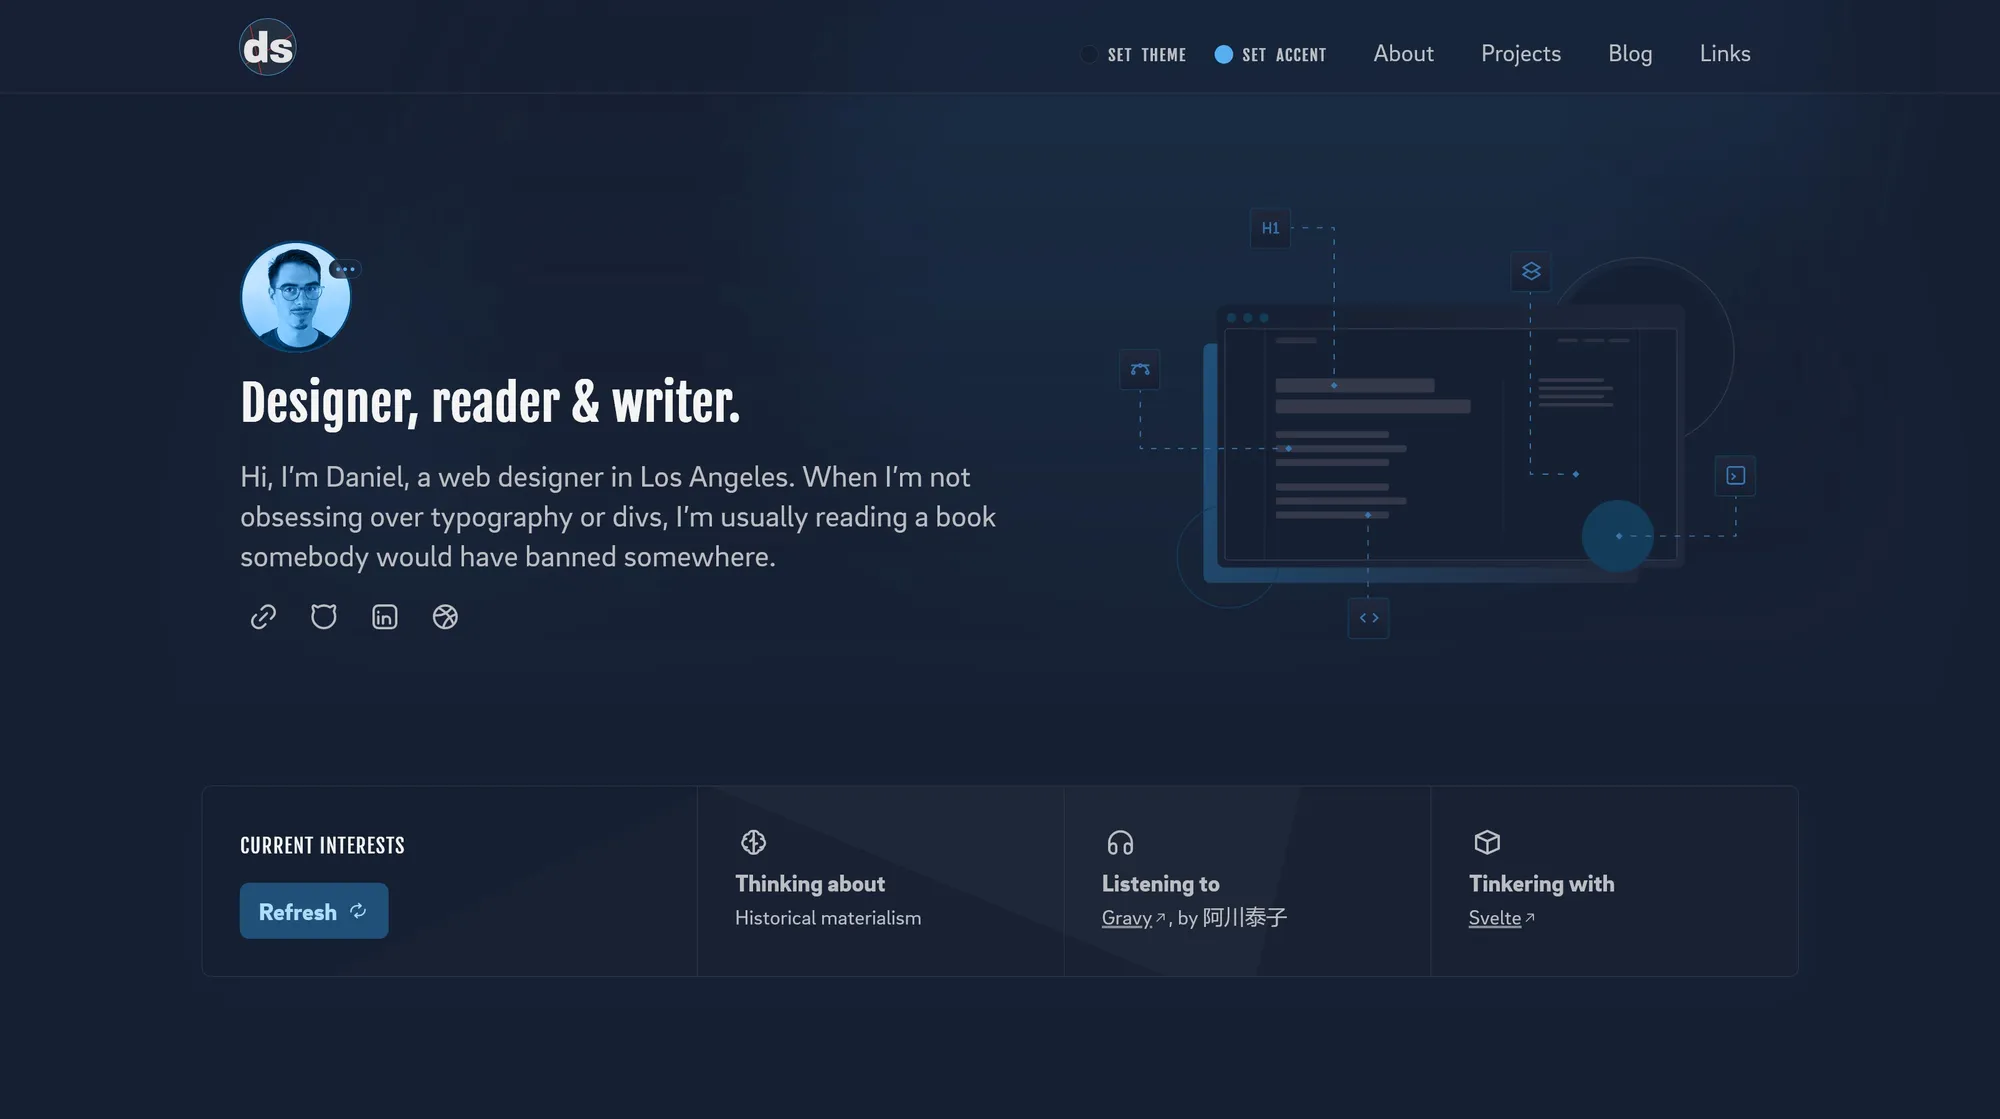Click the Links tab in navigation
This screenshot has height=1119, width=2000.
(1725, 51)
